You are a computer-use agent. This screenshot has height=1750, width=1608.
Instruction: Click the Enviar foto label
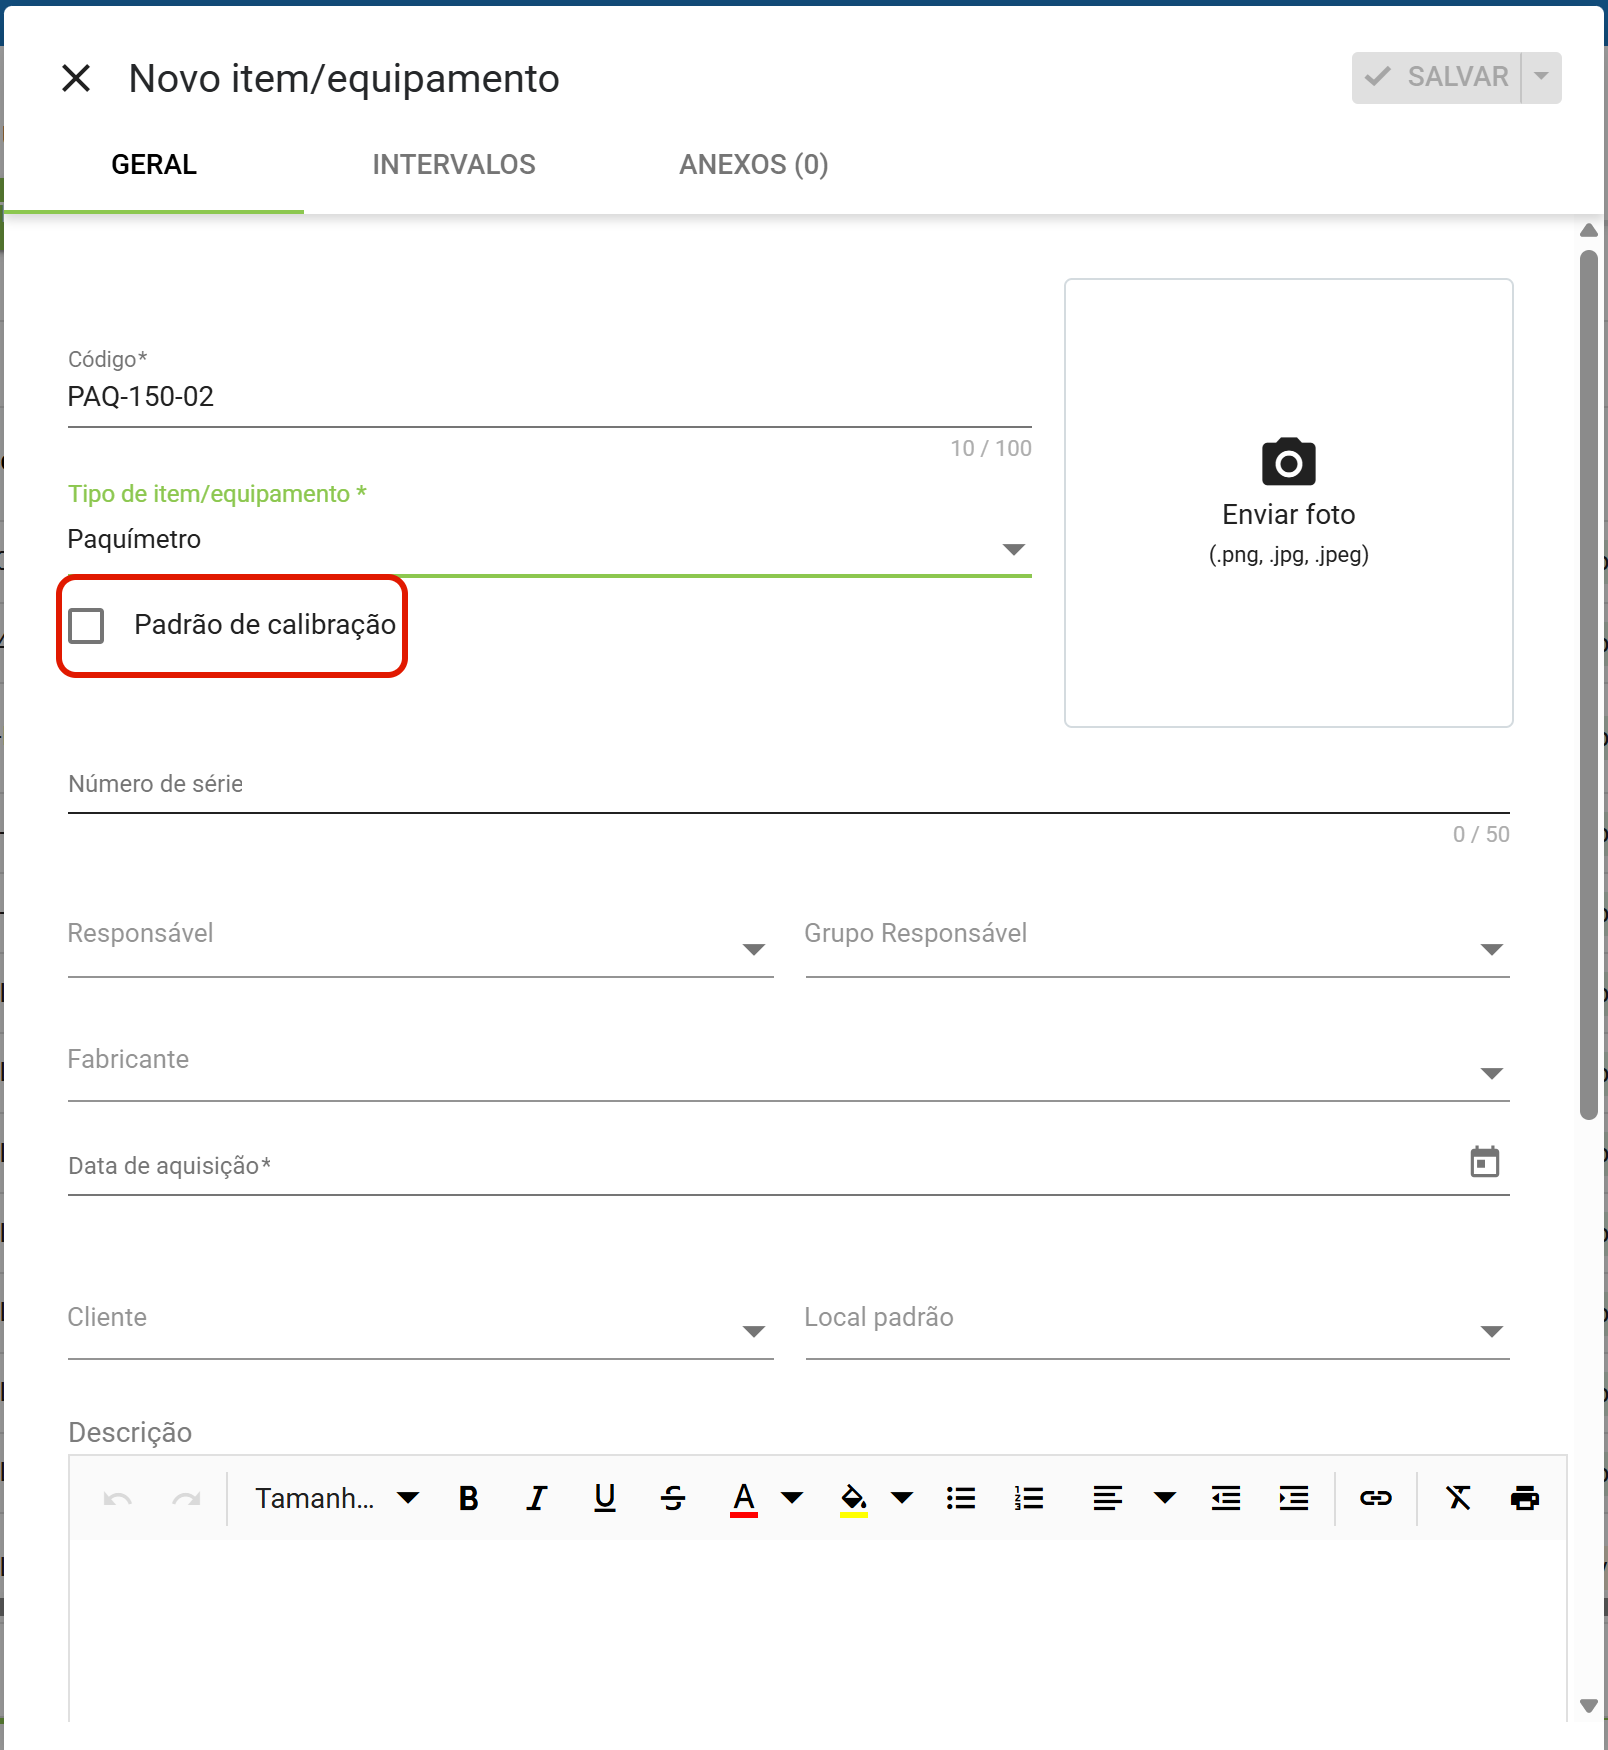pyautogui.click(x=1288, y=515)
